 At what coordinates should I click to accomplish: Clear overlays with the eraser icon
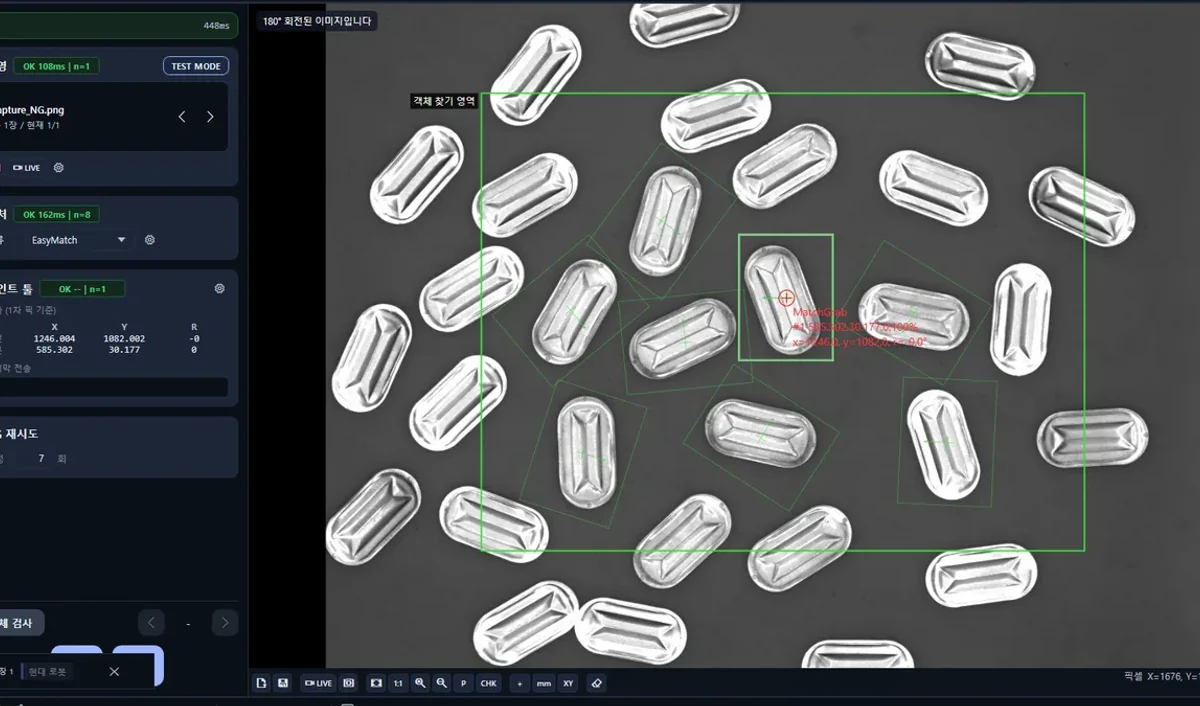pos(597,683)
